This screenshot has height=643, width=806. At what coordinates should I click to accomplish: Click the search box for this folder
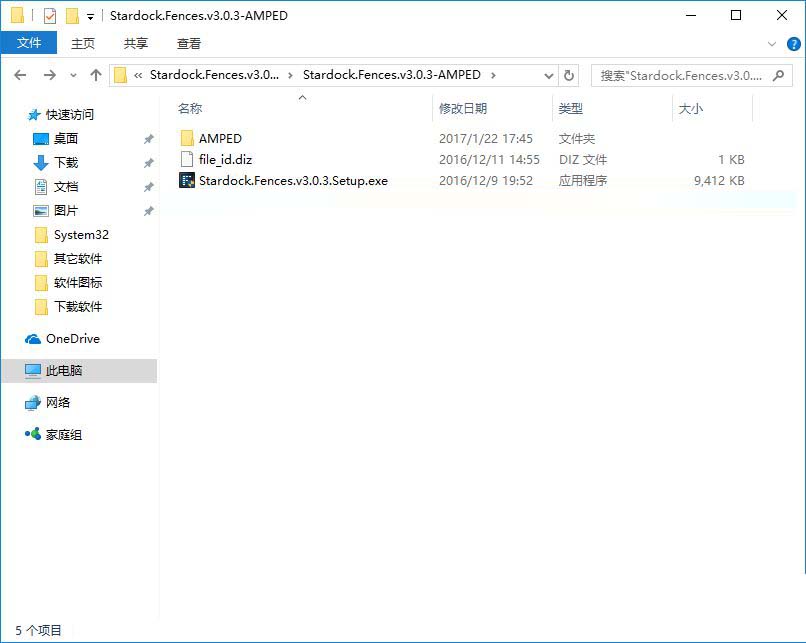680,75
